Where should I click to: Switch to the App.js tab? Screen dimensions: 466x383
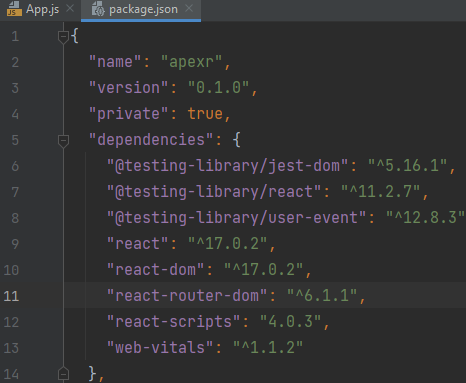coord(42,9)
